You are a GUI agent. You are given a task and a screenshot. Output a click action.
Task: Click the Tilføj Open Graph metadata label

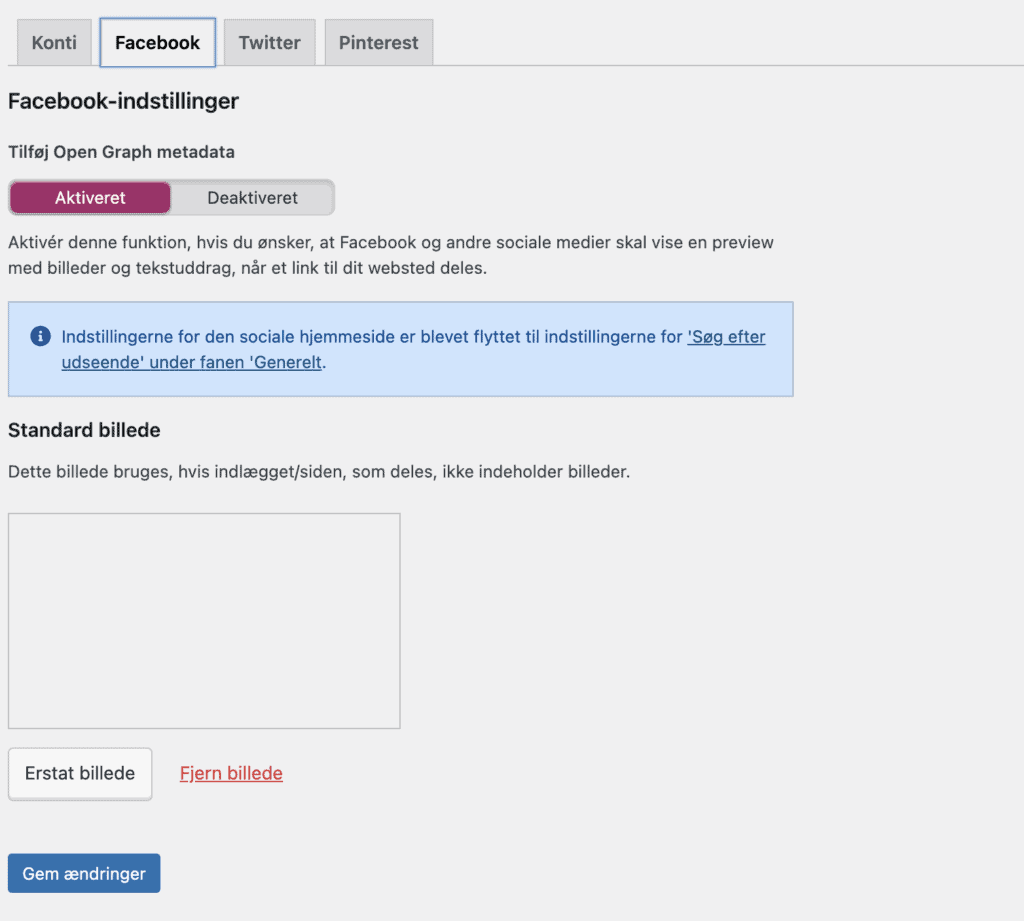pos(121,152)
